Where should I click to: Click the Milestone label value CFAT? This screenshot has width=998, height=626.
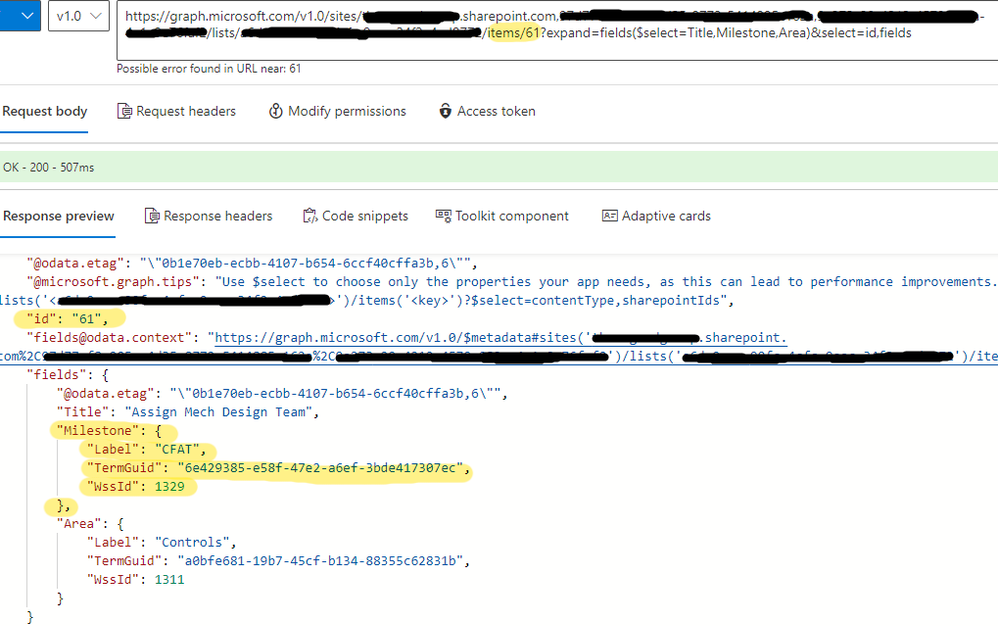click(177, 449)
